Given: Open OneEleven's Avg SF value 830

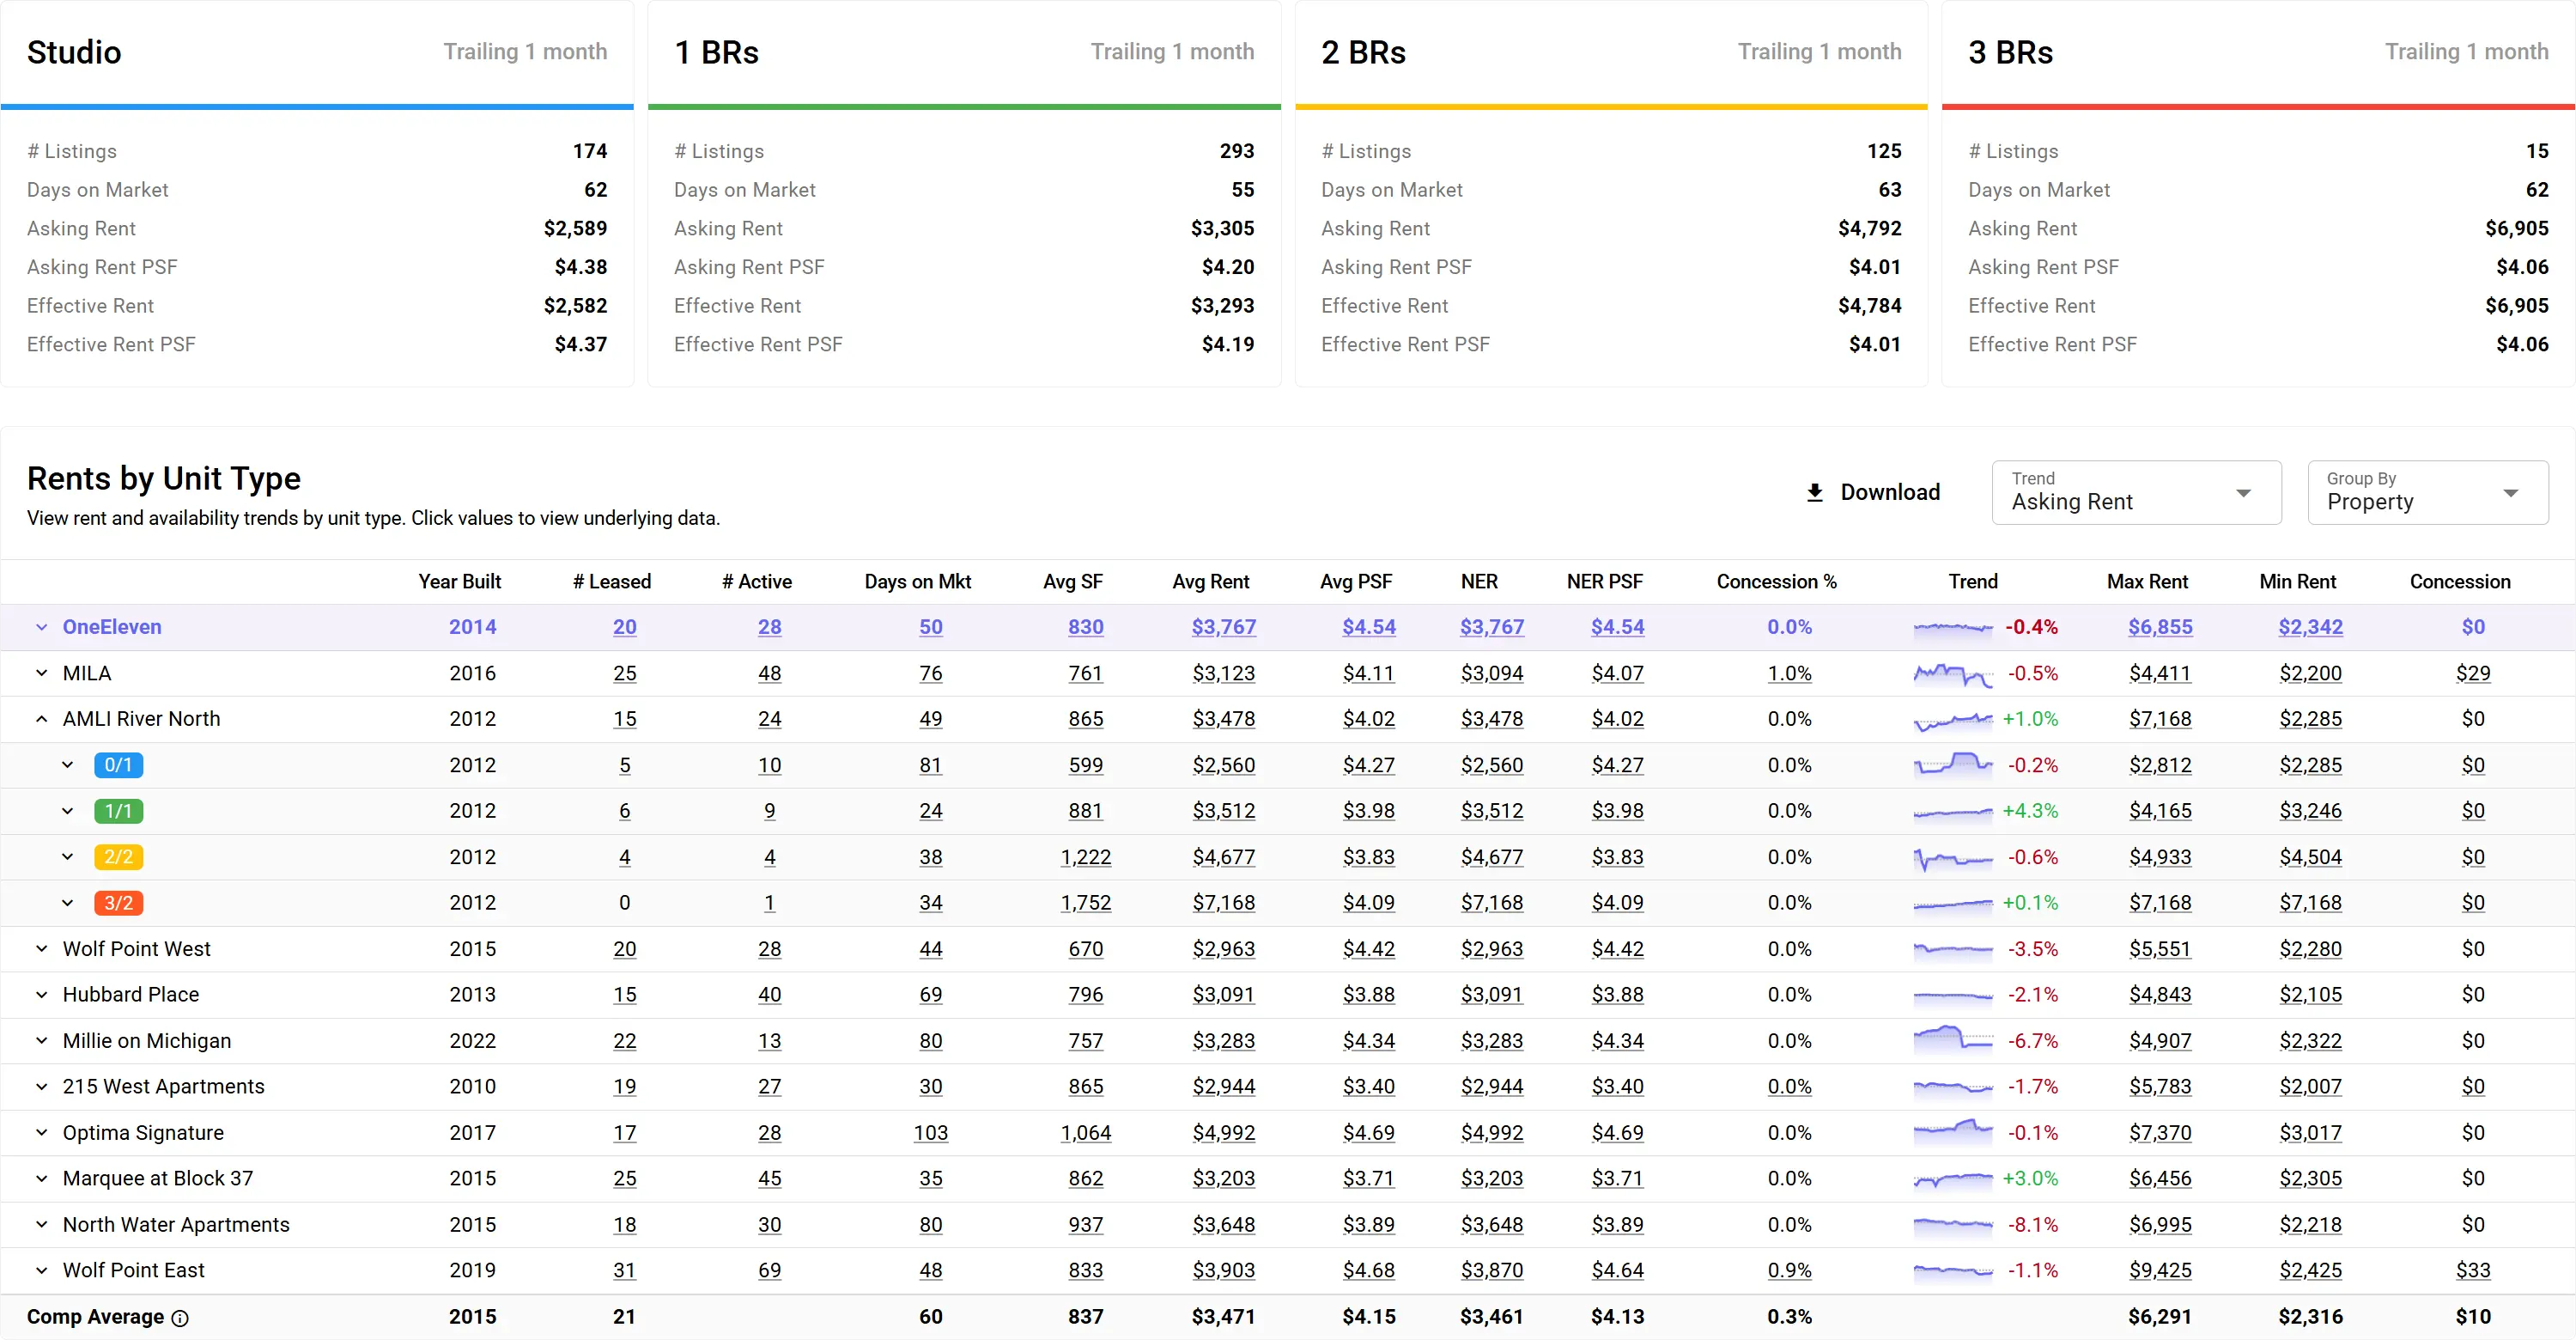Looking at the screenshot, I should pos(1086,627).
